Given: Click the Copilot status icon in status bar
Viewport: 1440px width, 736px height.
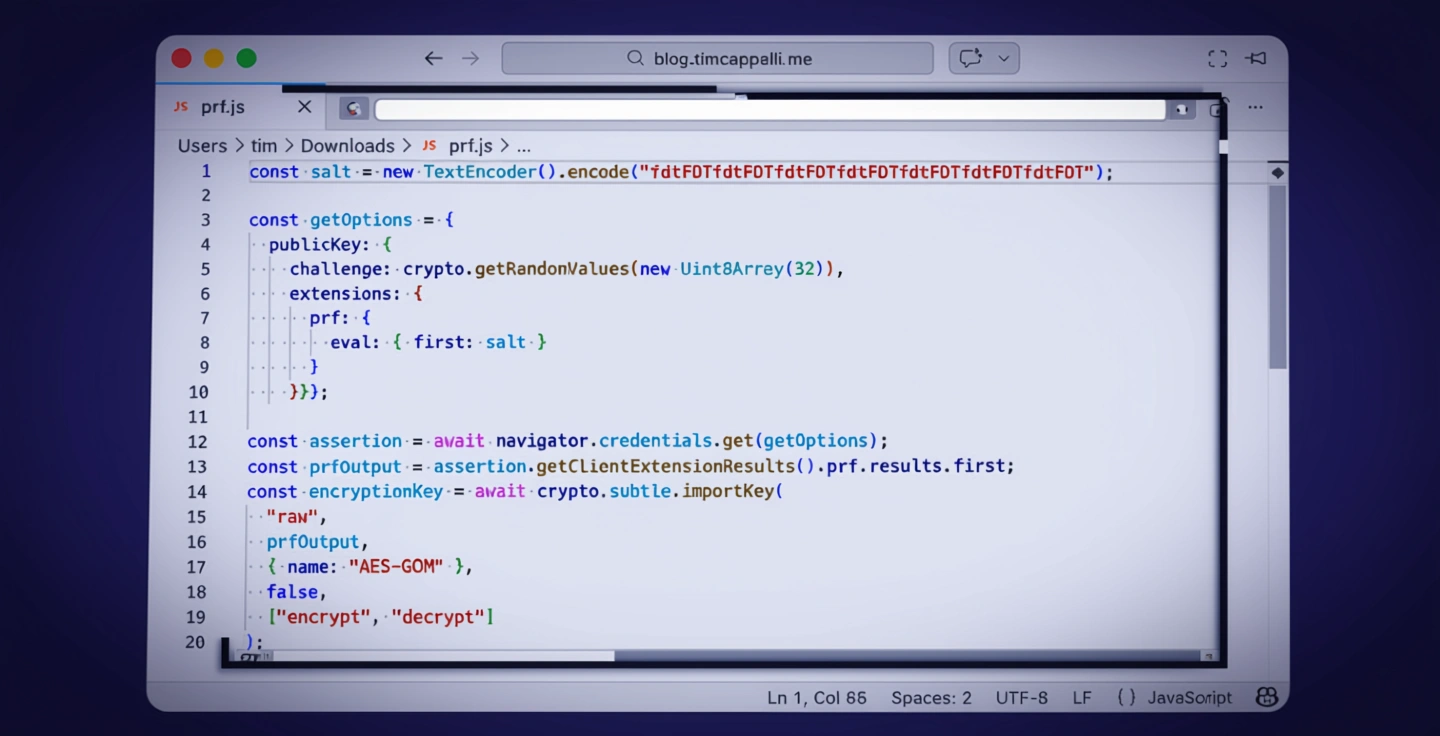Looking at the screenshot, I should (x=1266, y=697).
